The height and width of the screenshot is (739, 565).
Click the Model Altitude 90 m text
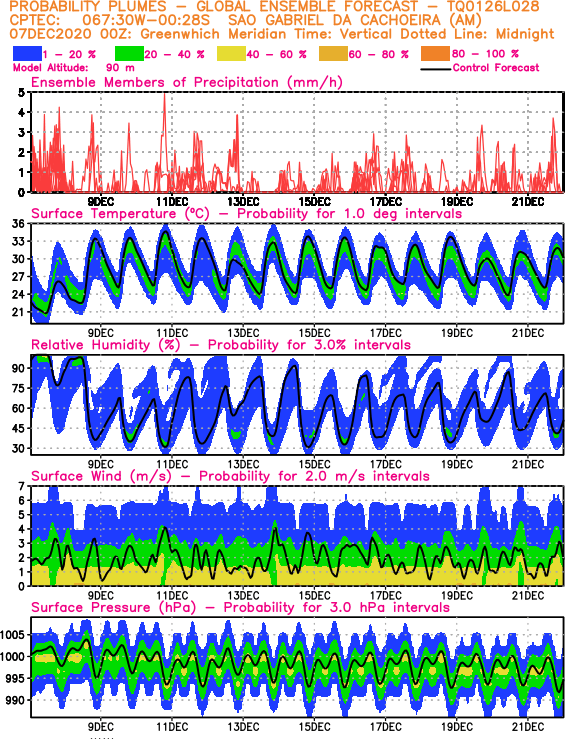tap(74, 68)
